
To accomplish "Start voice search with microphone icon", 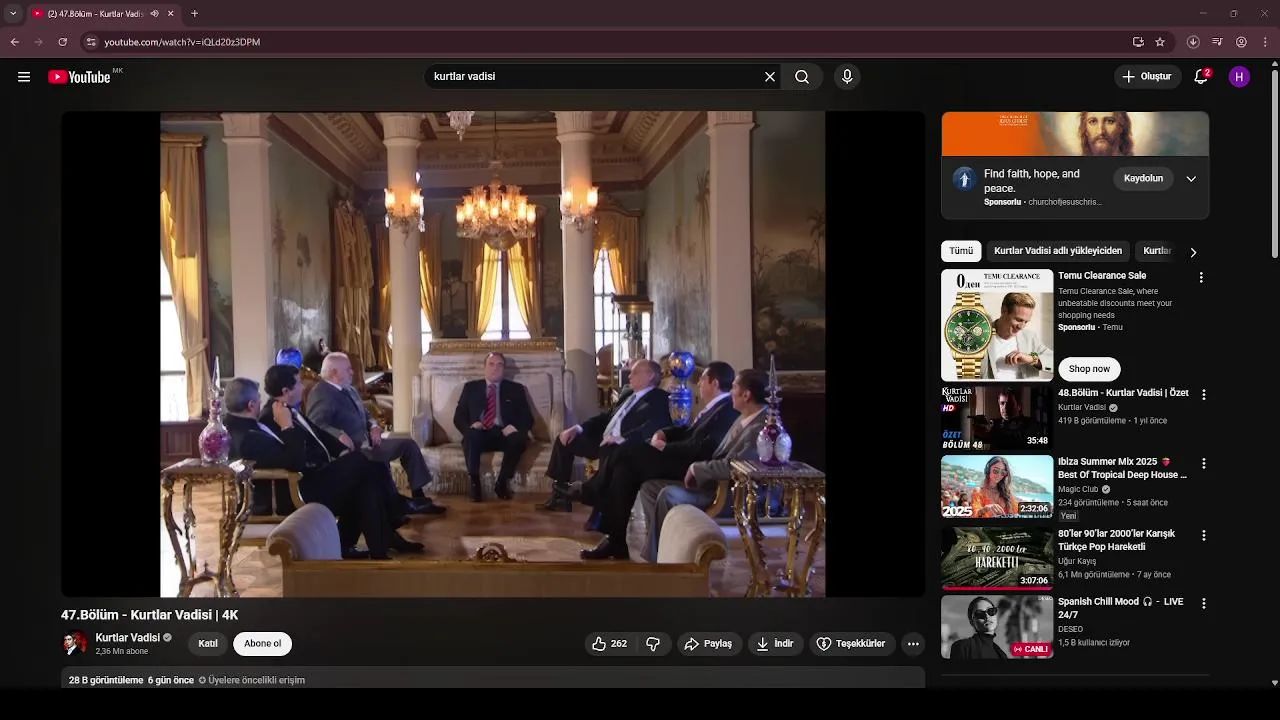I will pos(847,77).
